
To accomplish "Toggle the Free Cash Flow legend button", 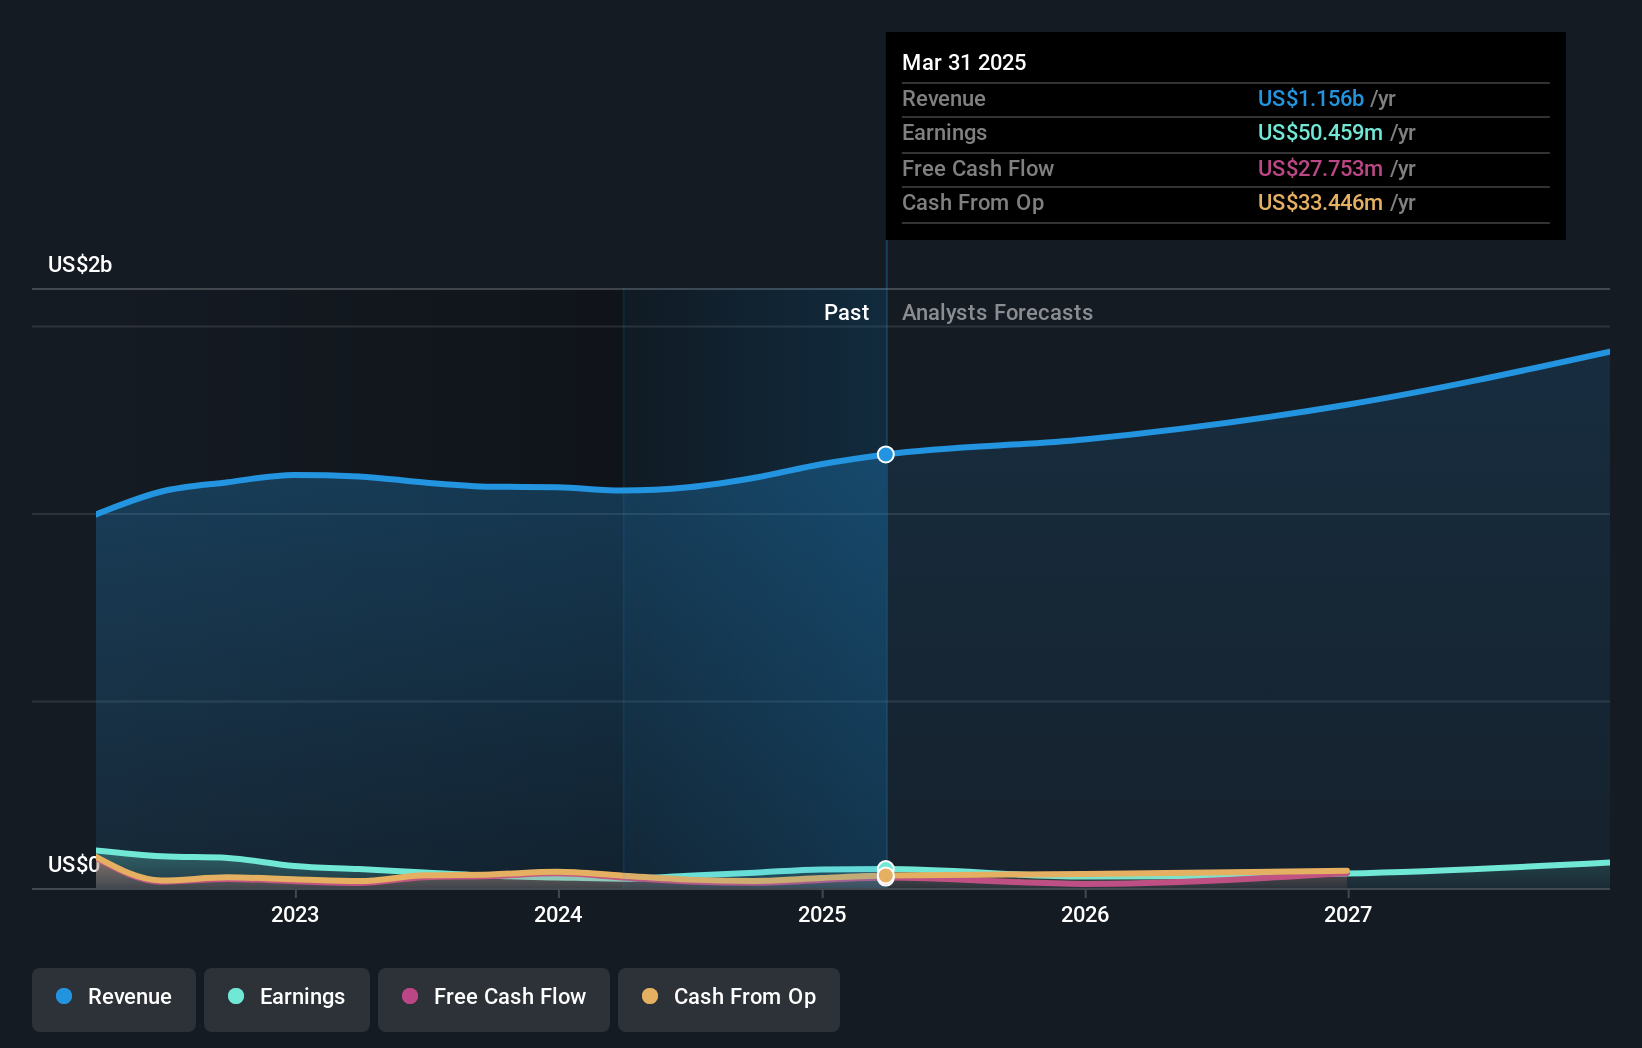I will (x=494, y=999).
